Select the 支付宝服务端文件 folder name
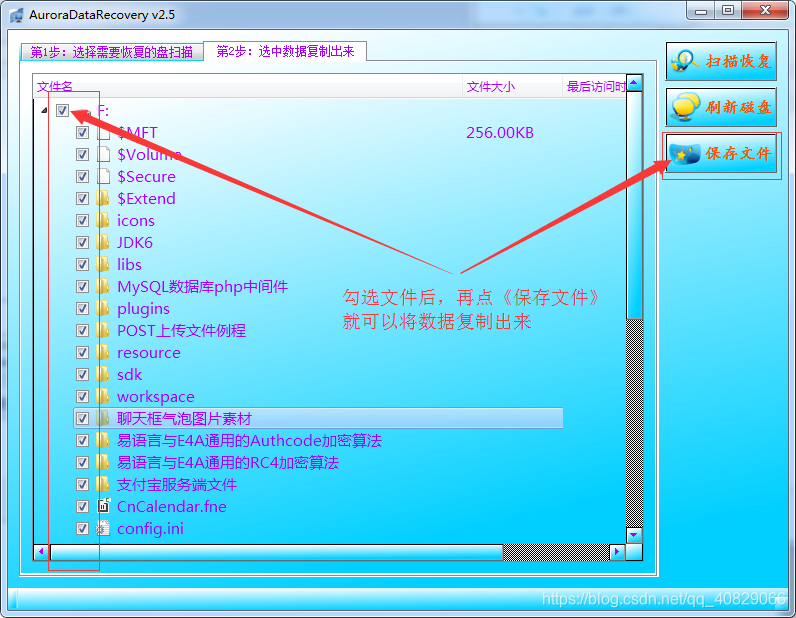This screenshot has width=796, height=618. tap(177, 484)
